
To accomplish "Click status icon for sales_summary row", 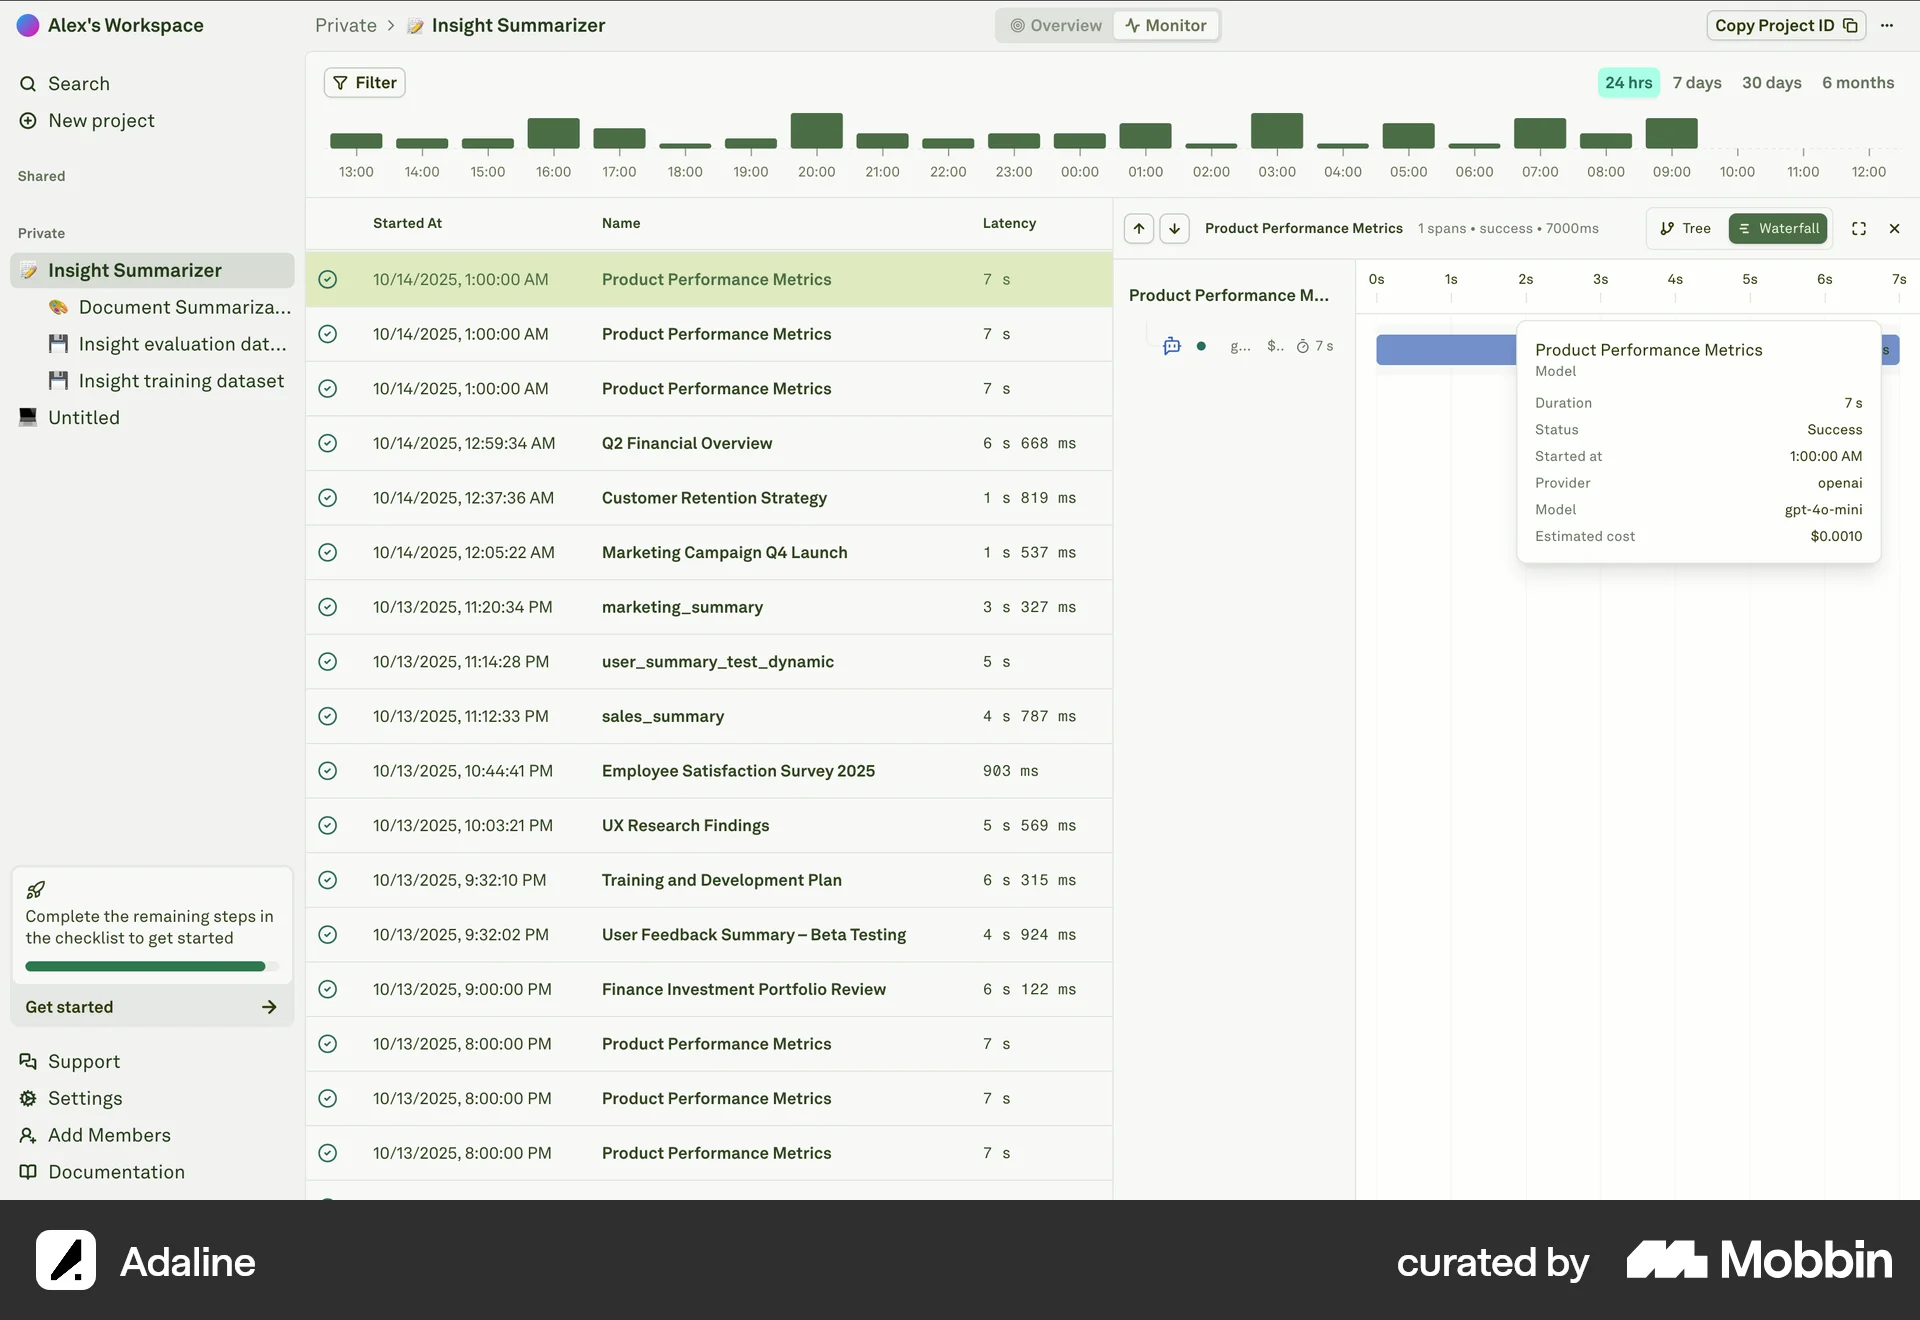I will 327,716.
